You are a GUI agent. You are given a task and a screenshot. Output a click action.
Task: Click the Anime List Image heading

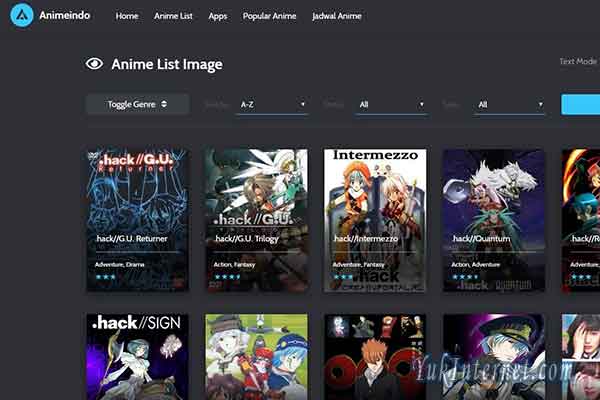167,64
